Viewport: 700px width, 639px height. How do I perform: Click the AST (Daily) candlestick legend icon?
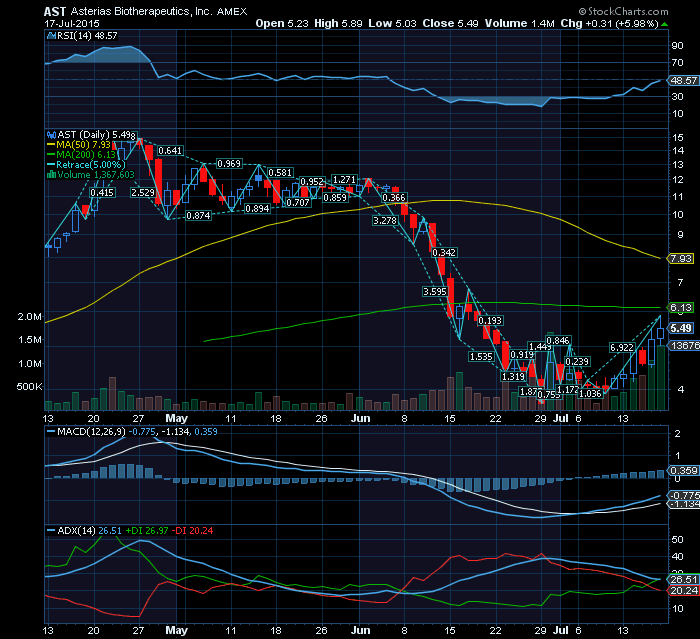click(50, 134)
